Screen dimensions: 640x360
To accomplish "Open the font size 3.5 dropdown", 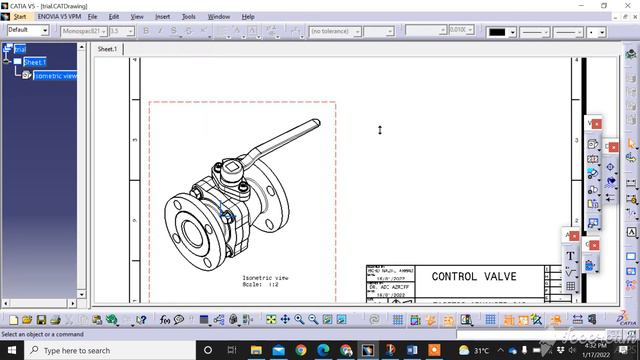I will point(131,31).
